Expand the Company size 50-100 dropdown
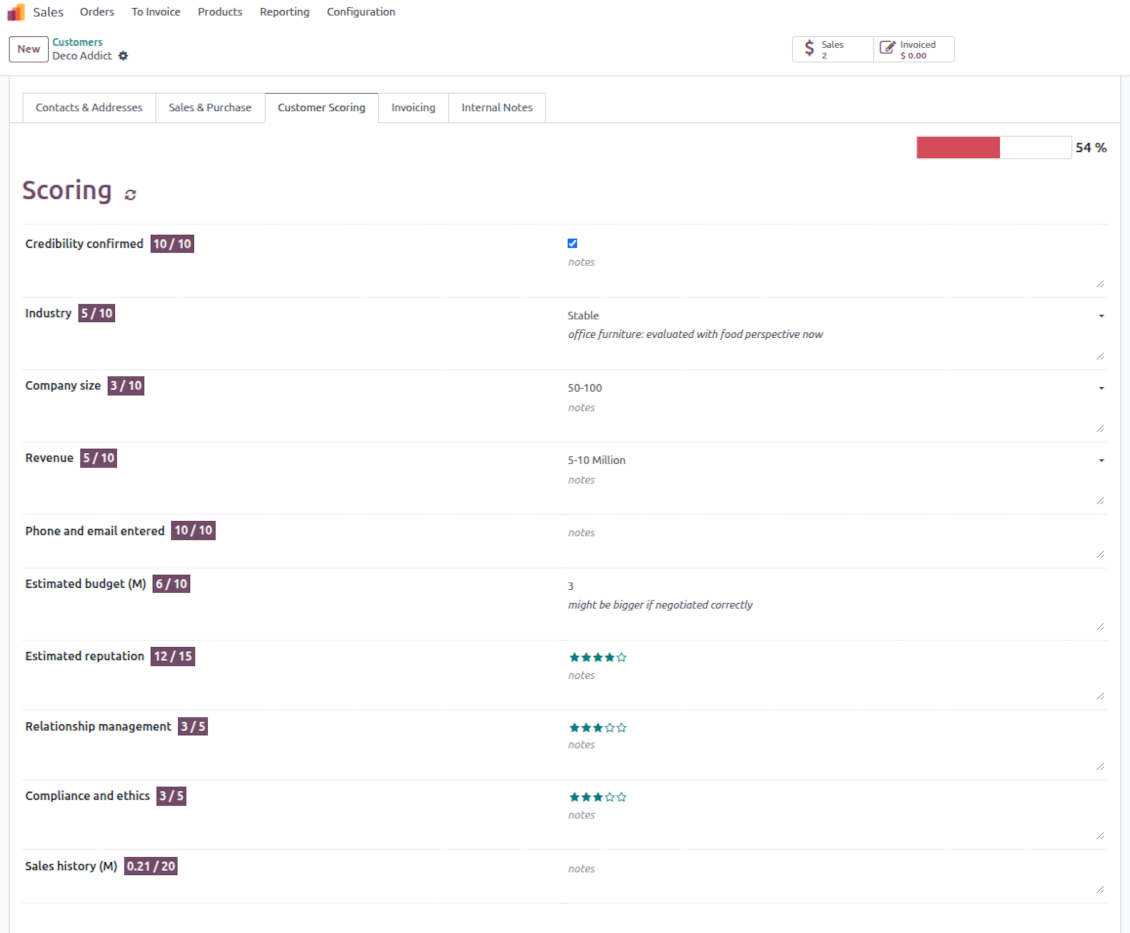 (x=834, y=388)
